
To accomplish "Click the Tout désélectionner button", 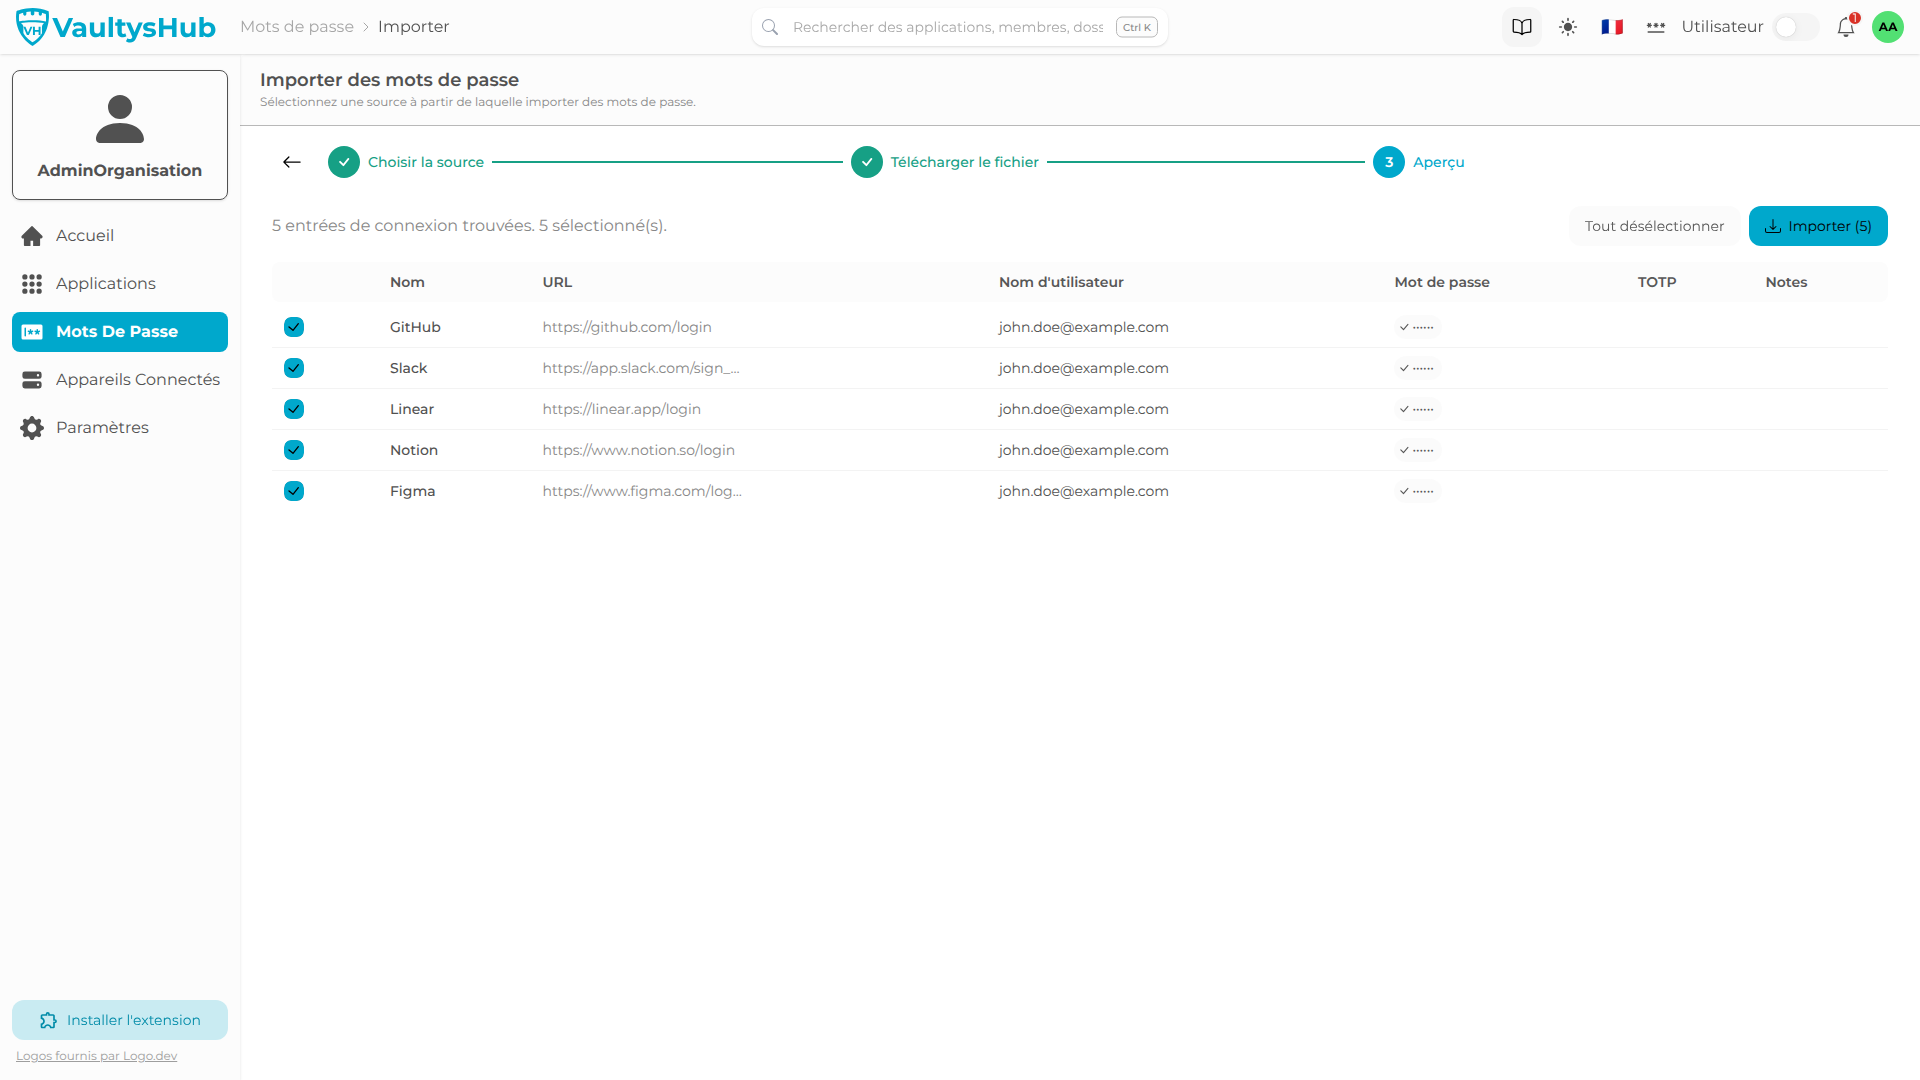I will point(1654,226).
